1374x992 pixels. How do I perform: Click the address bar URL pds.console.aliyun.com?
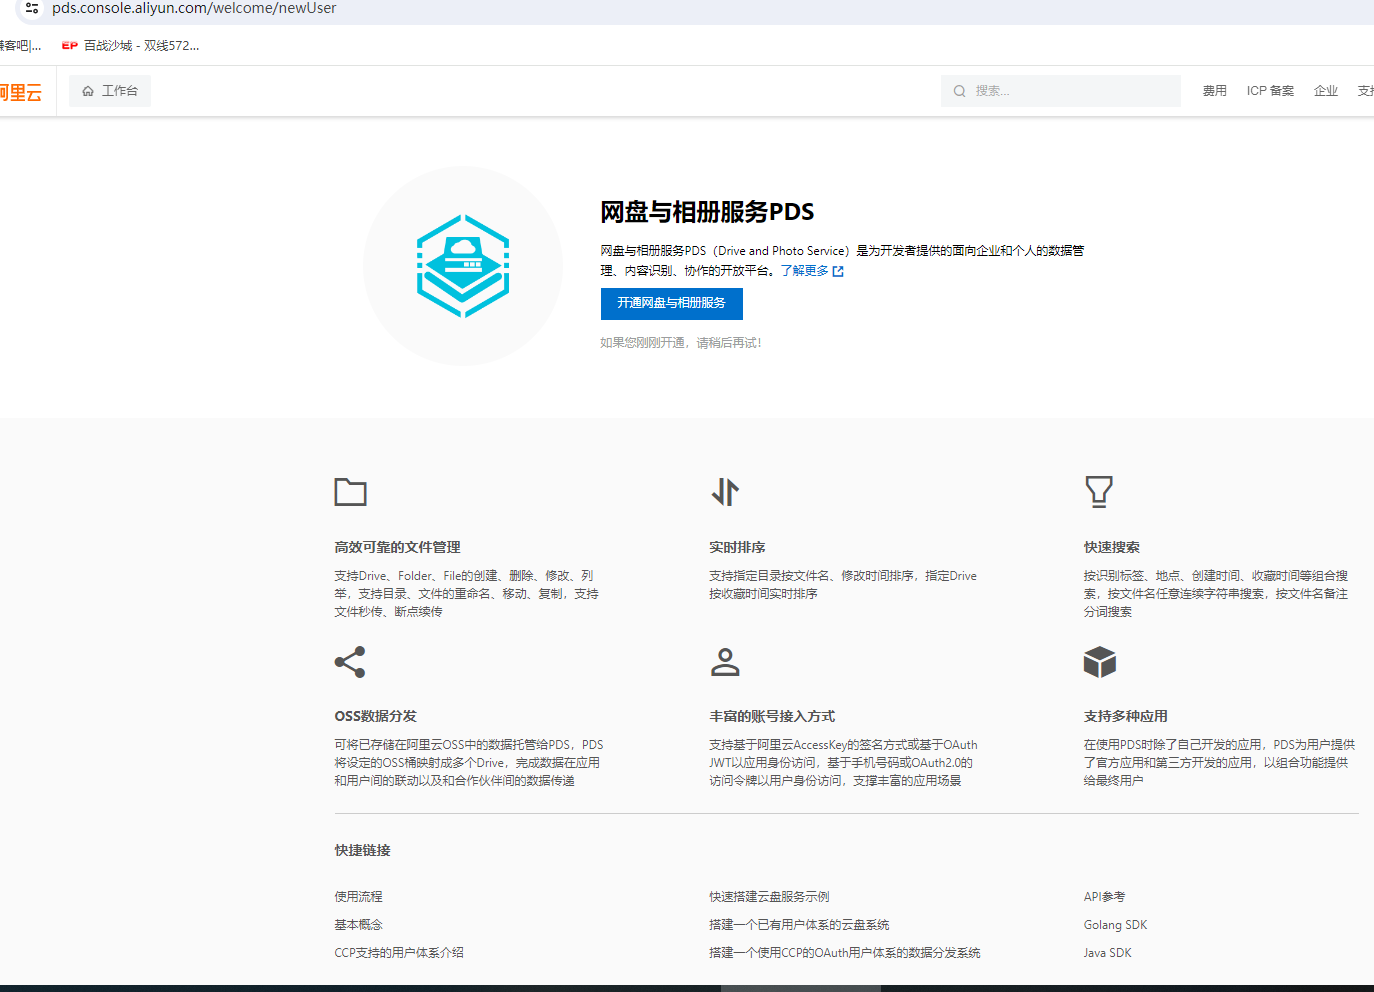[194, 8]
